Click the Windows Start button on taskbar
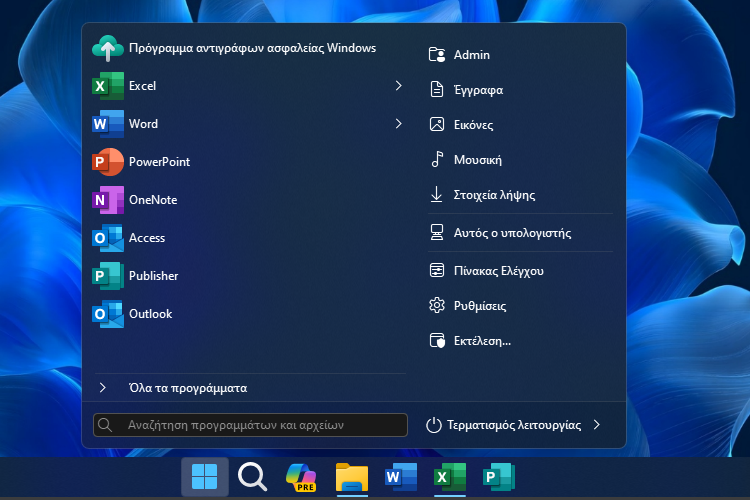The height and width of the screenshot is (500, 750). click(205, 477)
